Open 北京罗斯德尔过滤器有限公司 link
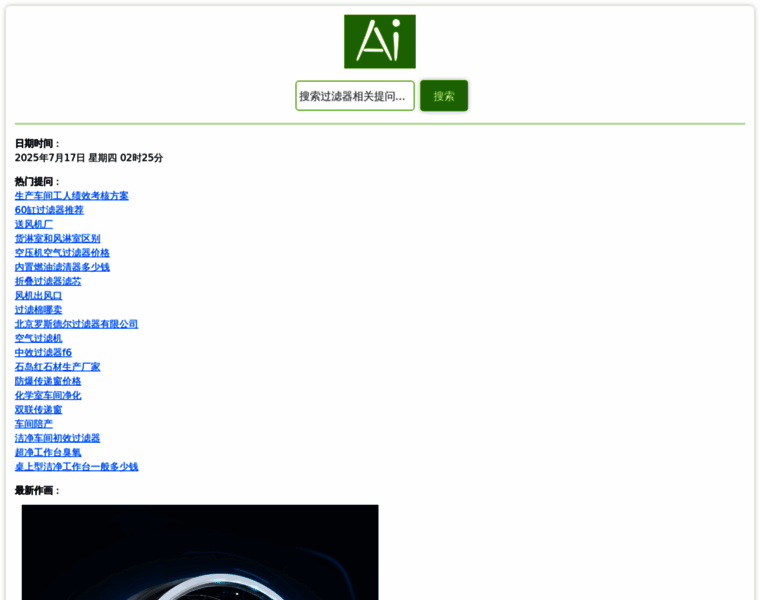760x600 pixels. click(76, 324)
